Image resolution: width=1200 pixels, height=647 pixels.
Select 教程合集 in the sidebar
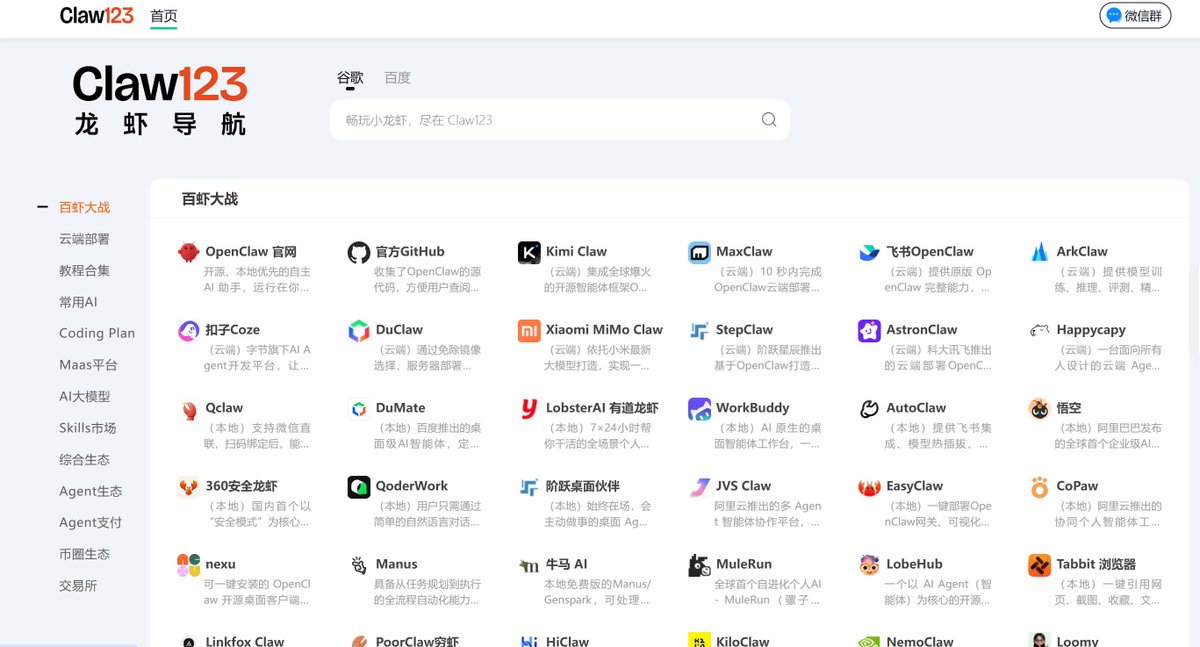[x=84, y=270]
